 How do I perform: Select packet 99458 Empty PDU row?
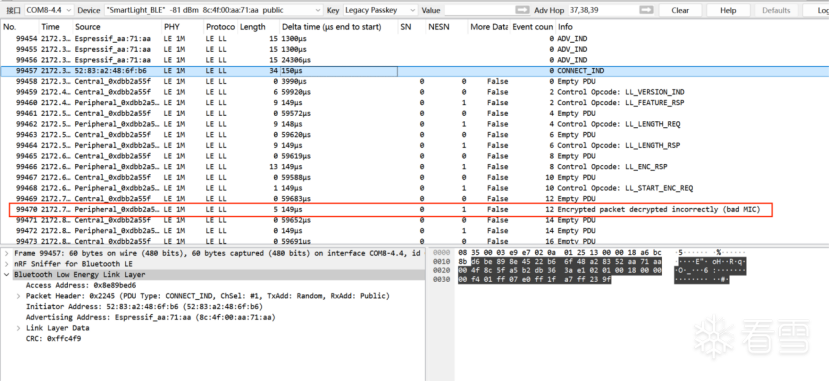[414, 81]
